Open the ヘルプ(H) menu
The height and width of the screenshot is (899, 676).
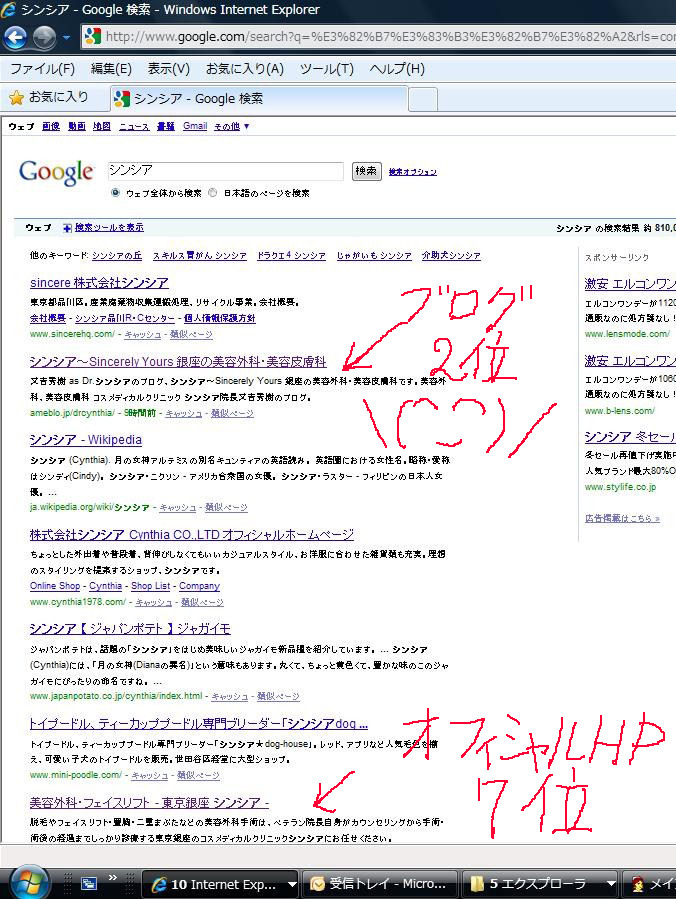[397, 69]
